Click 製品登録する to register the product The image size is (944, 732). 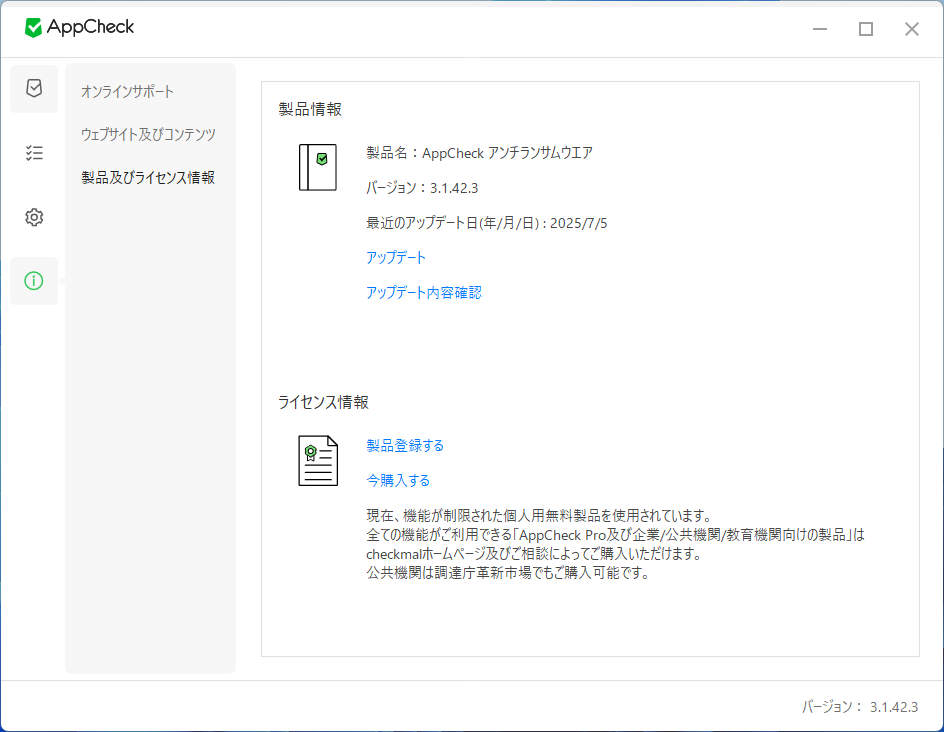coord(405,445)
